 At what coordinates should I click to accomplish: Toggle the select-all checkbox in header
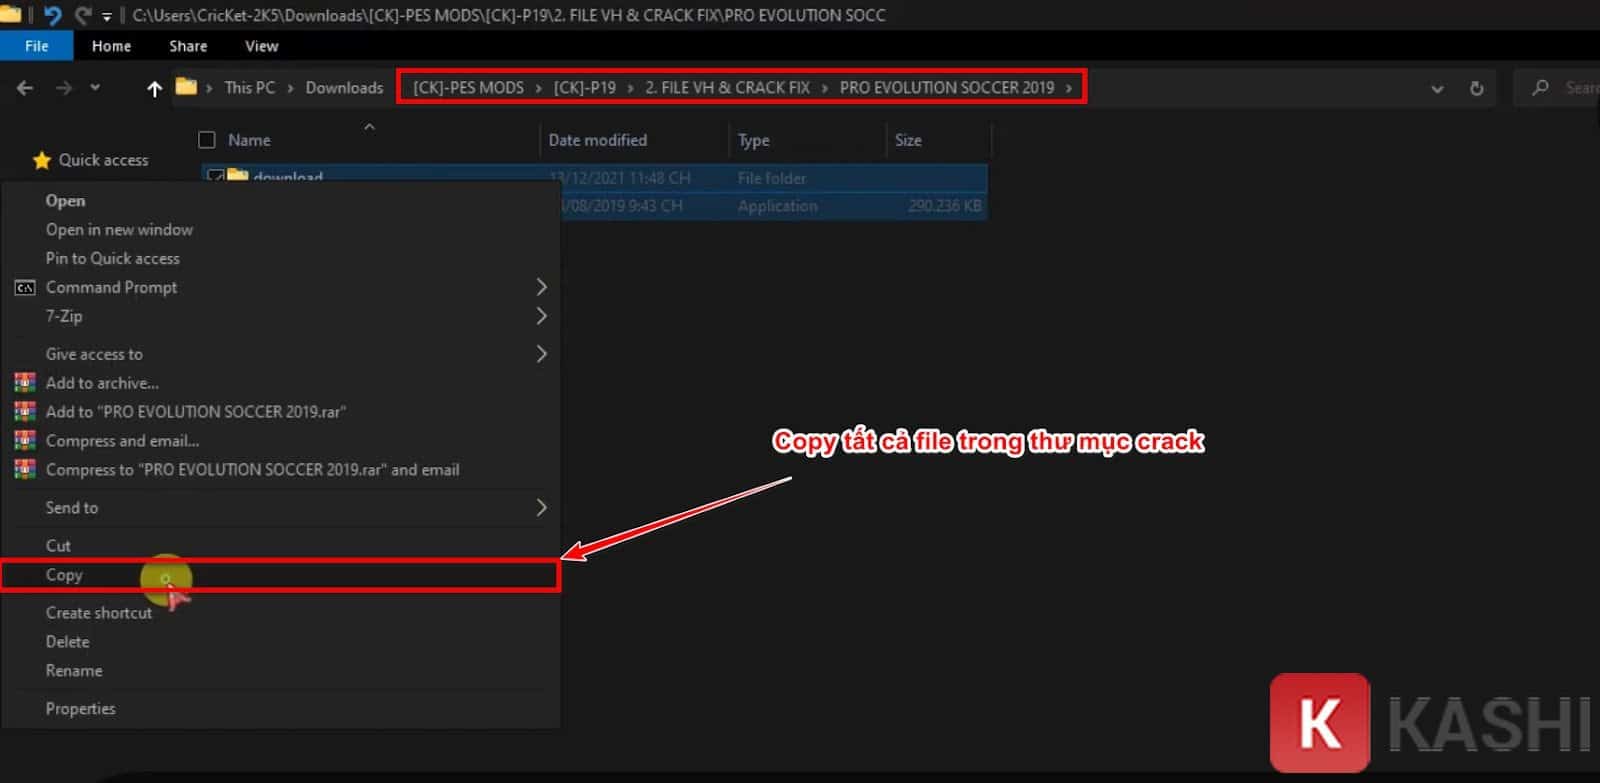point(207,140)
